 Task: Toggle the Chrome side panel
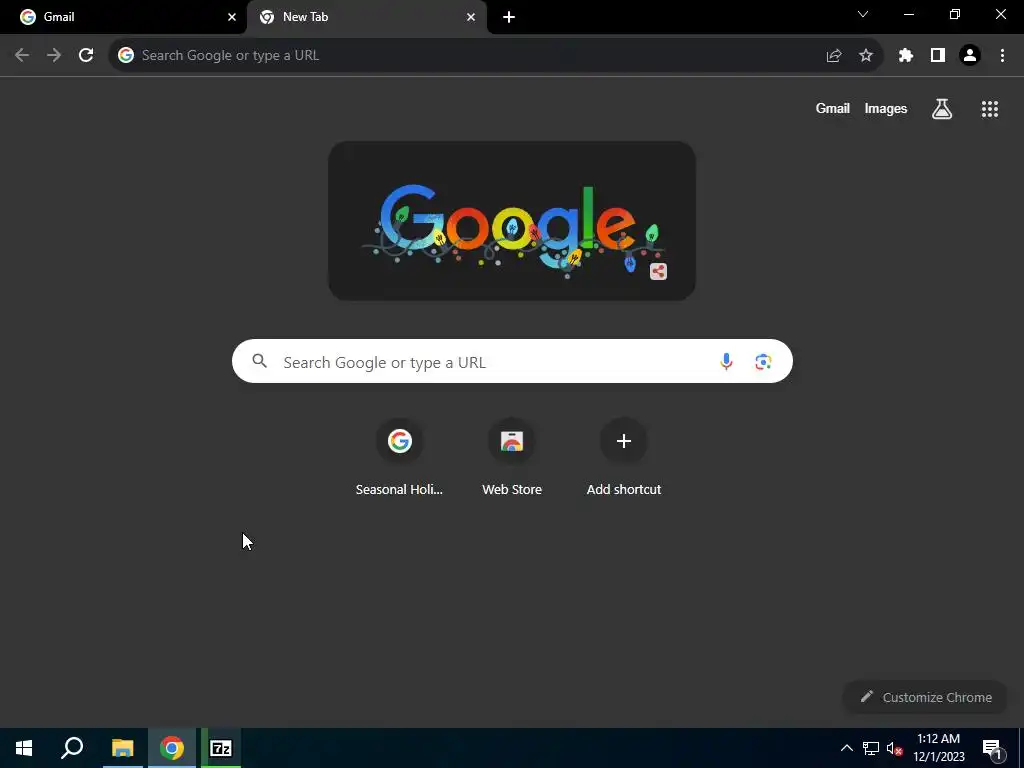(938, 56)
